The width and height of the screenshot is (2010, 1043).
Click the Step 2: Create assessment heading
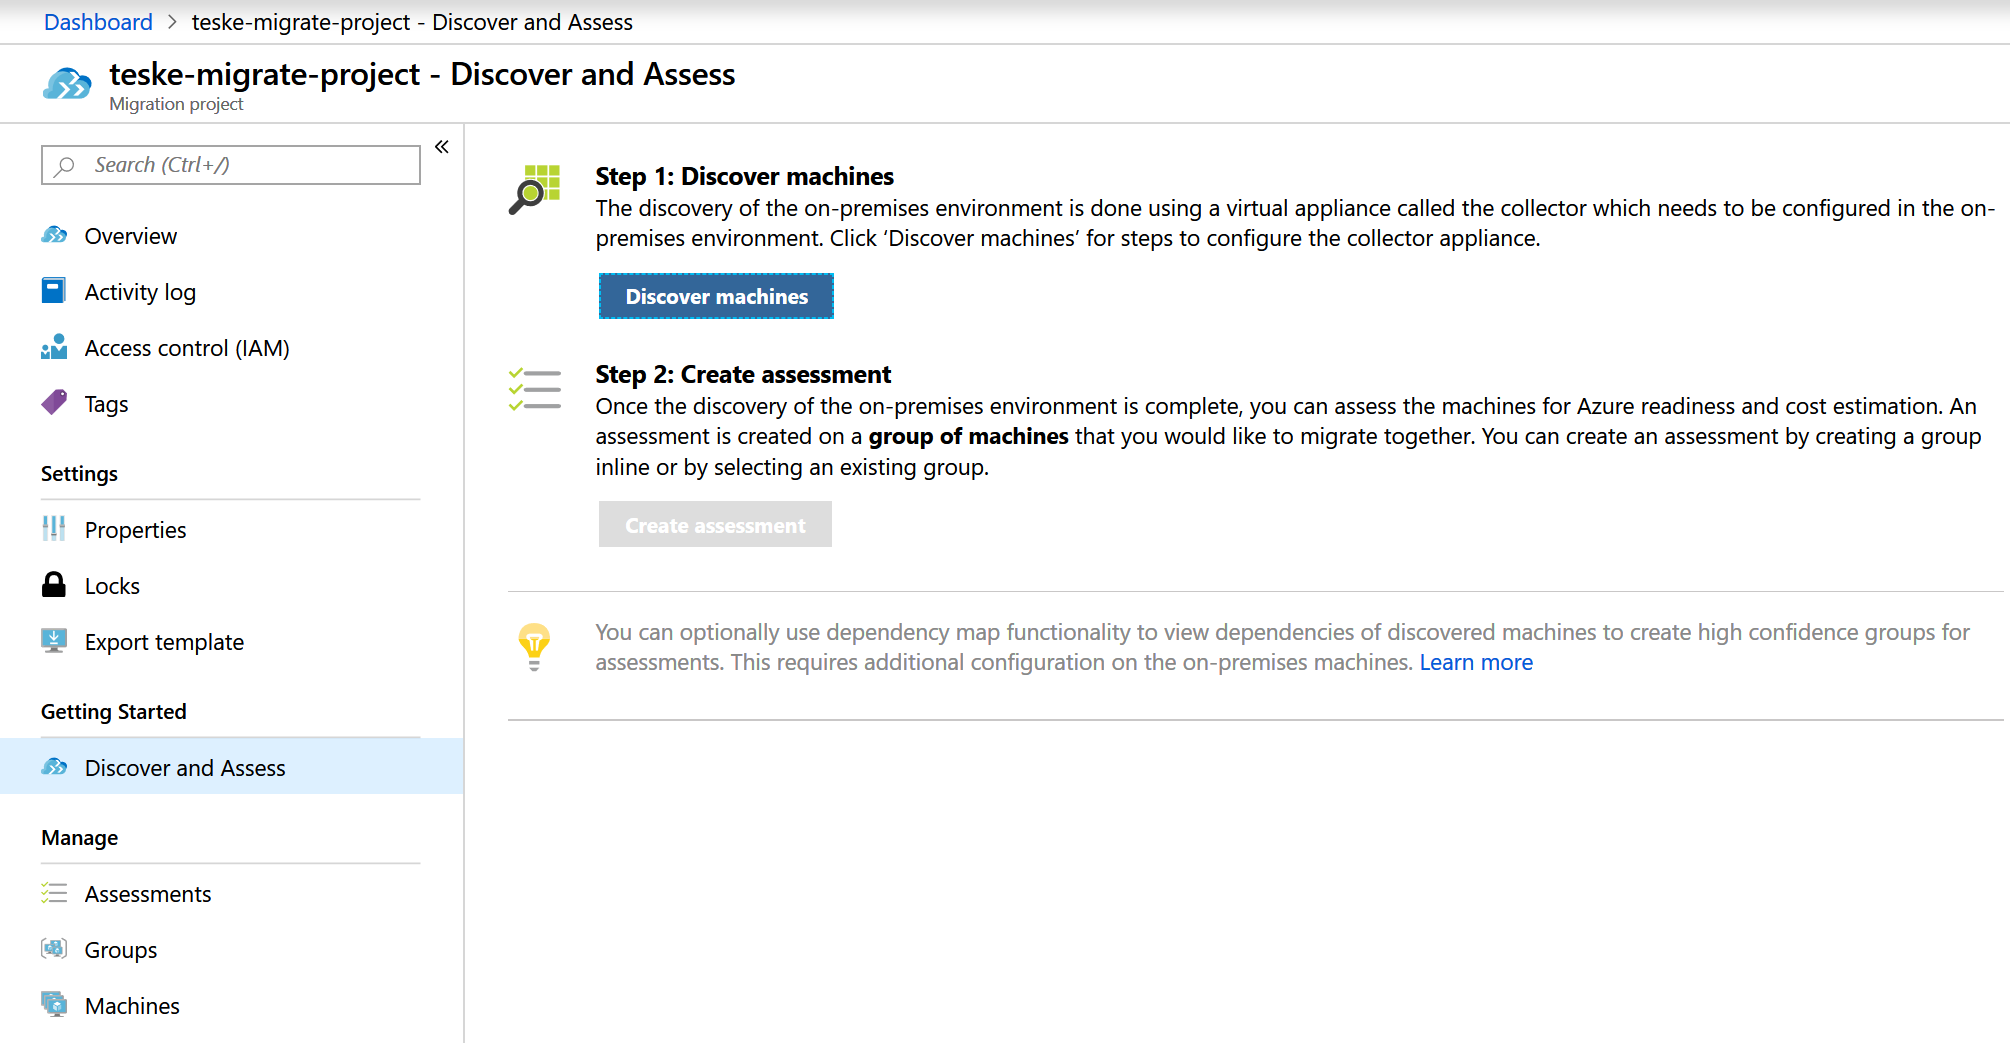point(743,374)
